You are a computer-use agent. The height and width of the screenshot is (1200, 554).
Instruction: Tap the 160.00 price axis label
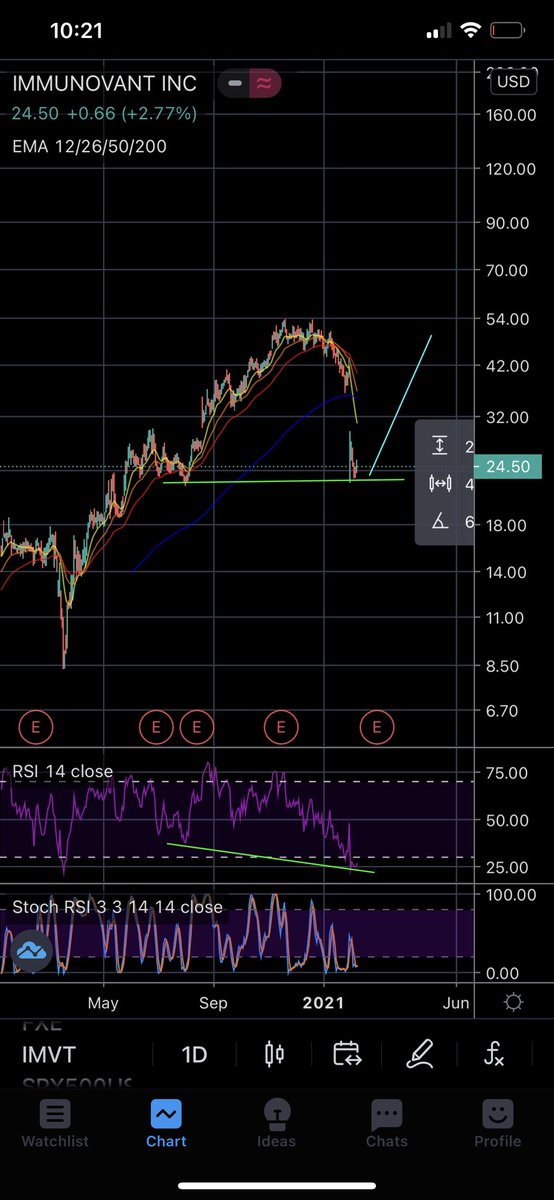(513, 115)
